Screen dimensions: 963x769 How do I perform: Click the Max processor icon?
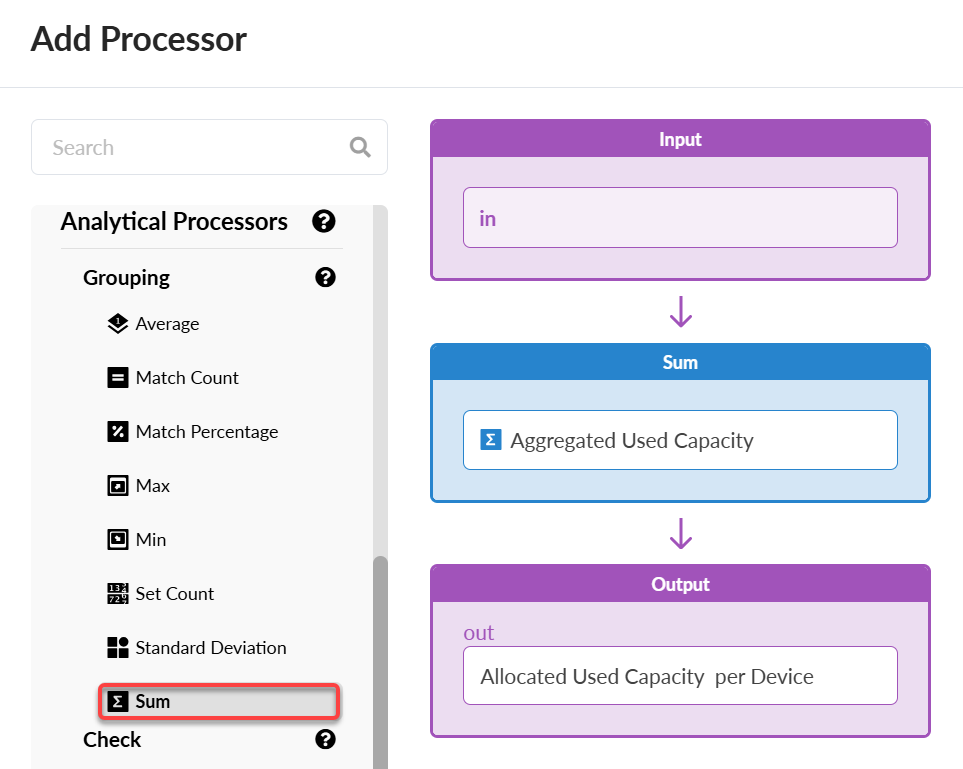[117, 486]
